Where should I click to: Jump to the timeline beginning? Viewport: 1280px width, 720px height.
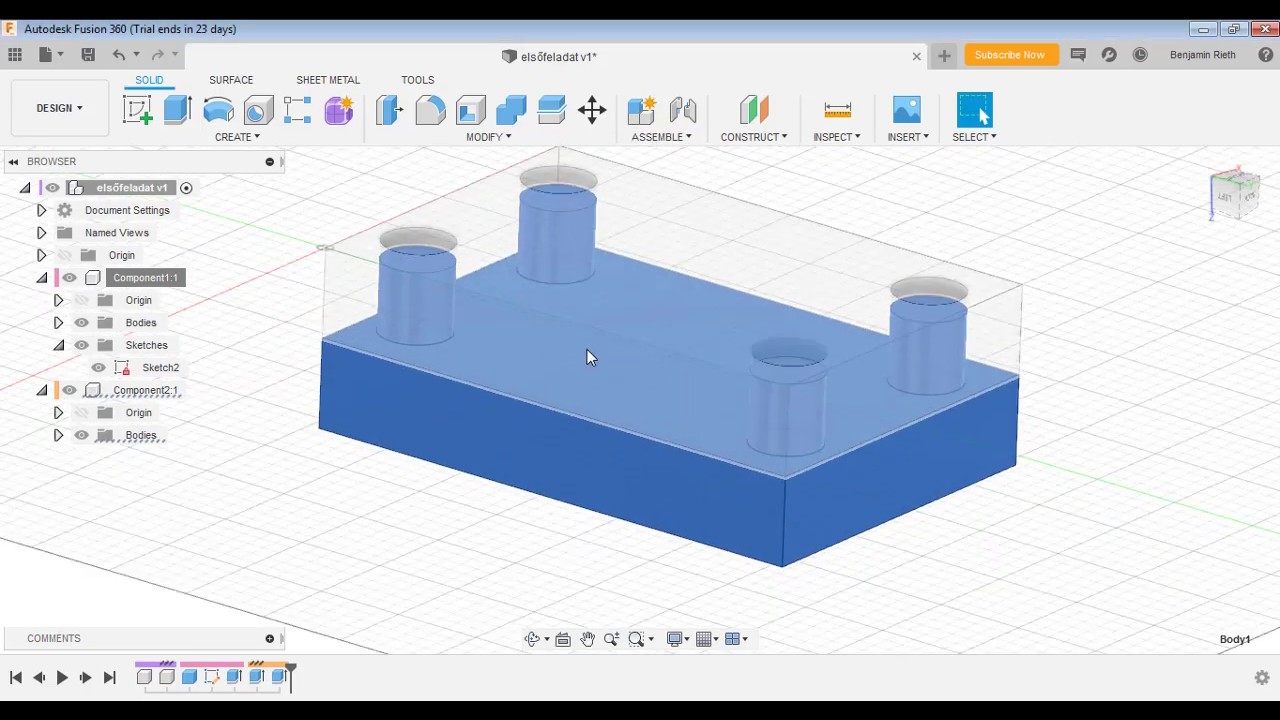point(16,677)
